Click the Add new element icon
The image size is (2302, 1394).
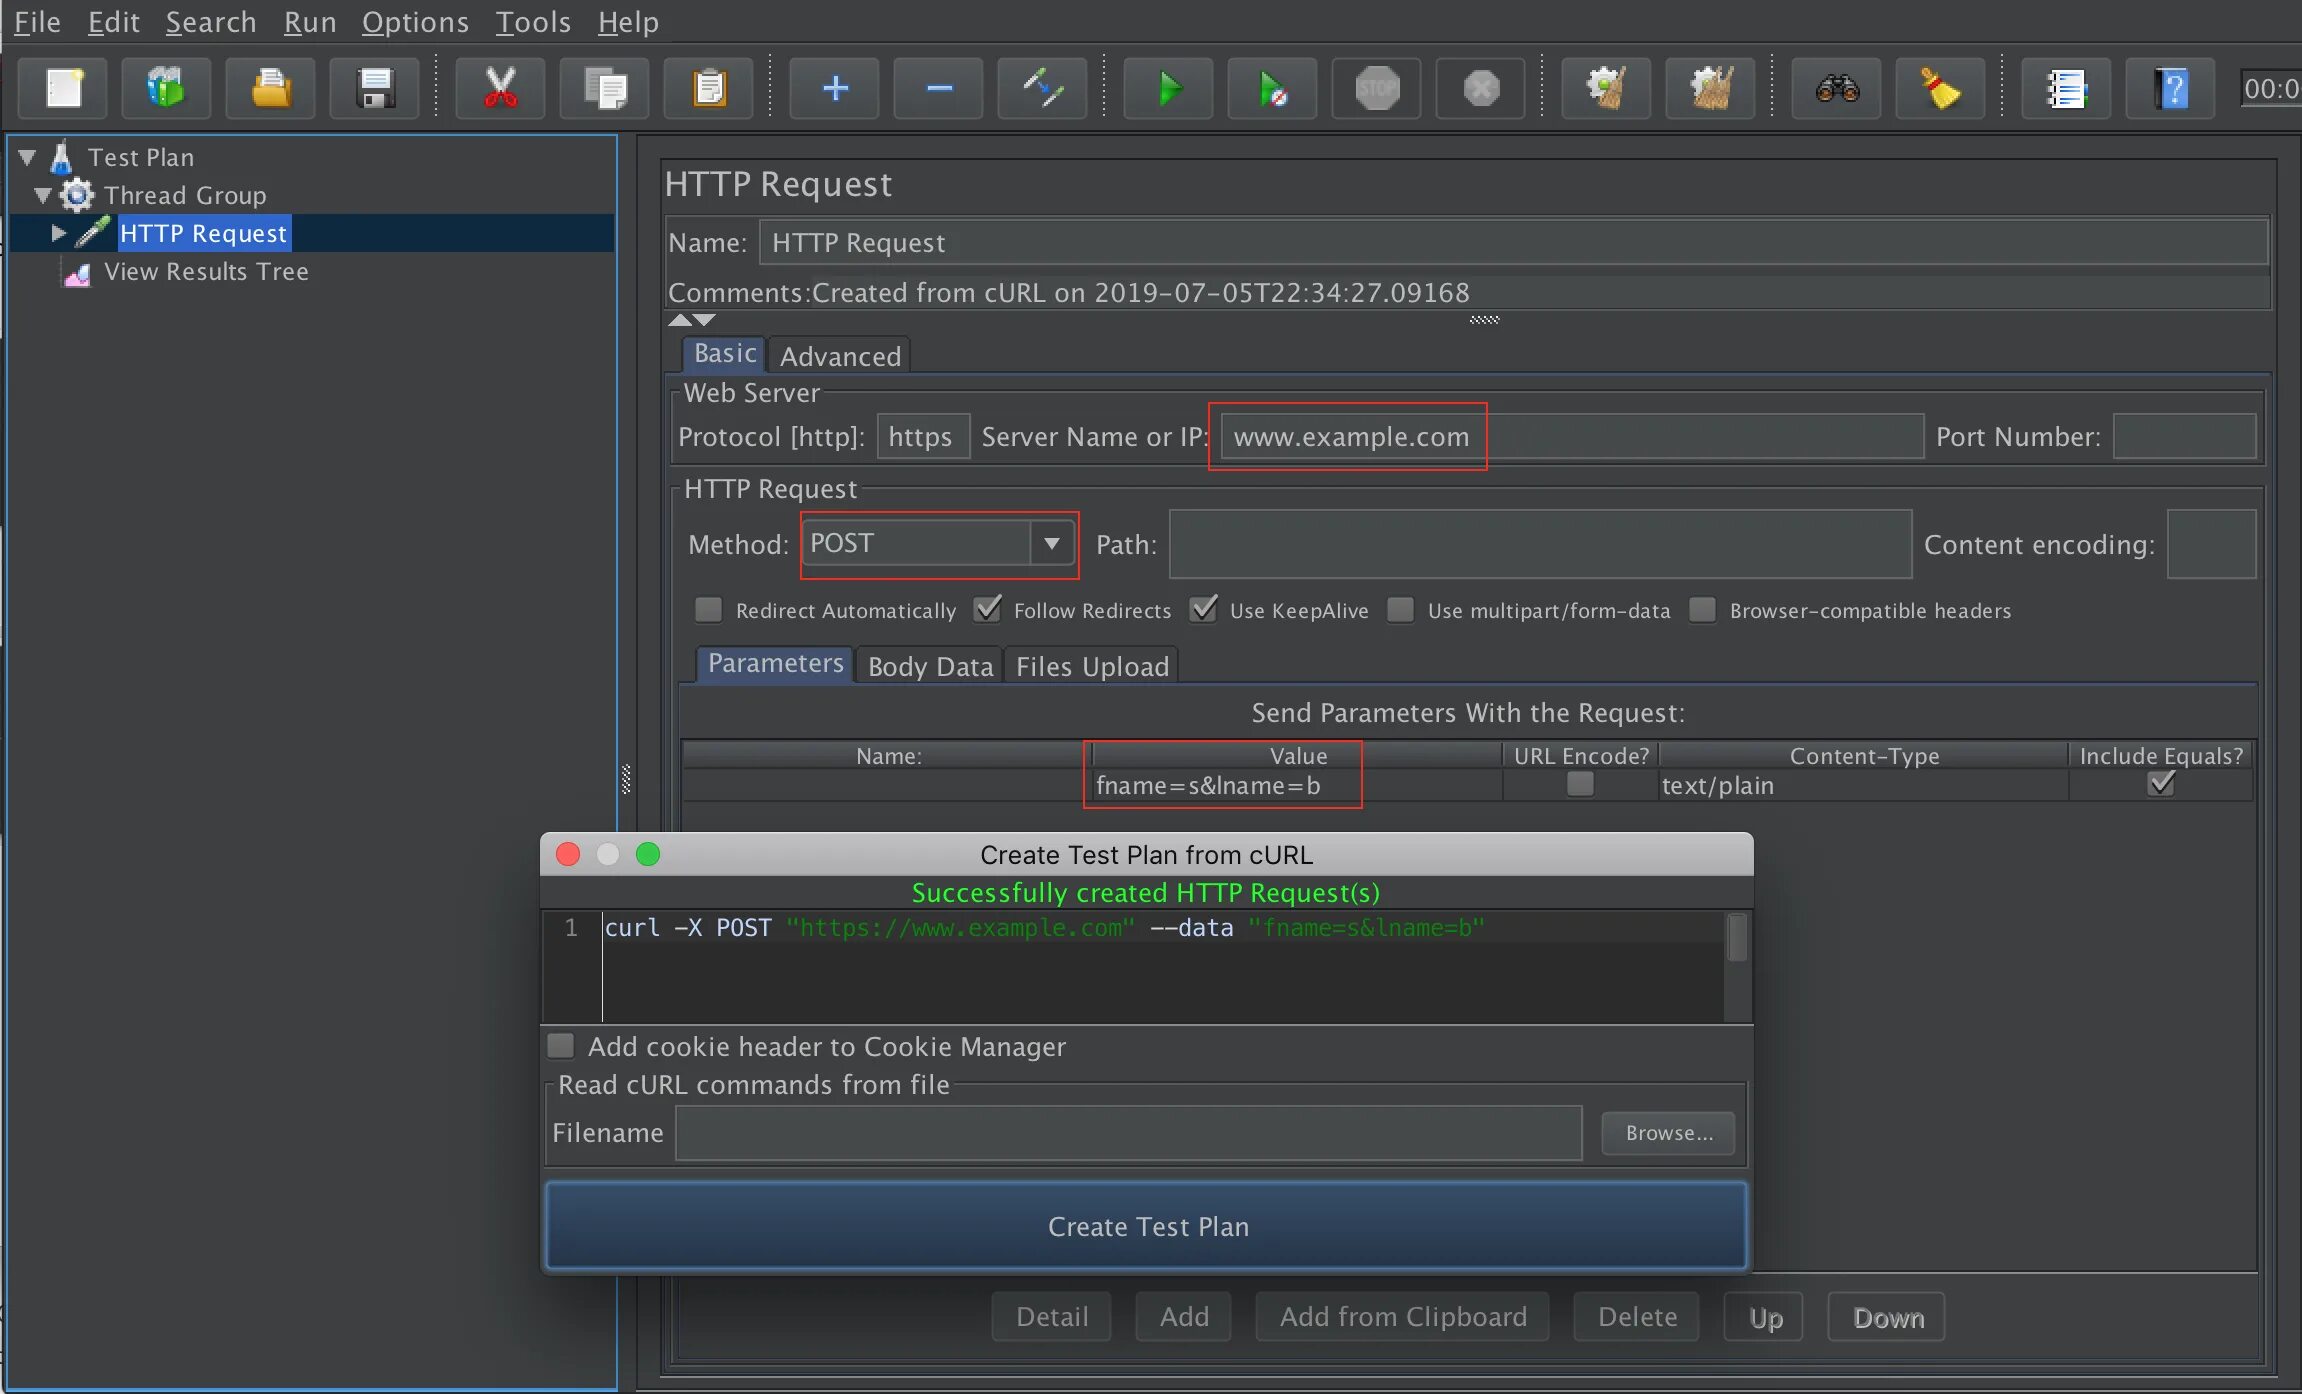835,87
